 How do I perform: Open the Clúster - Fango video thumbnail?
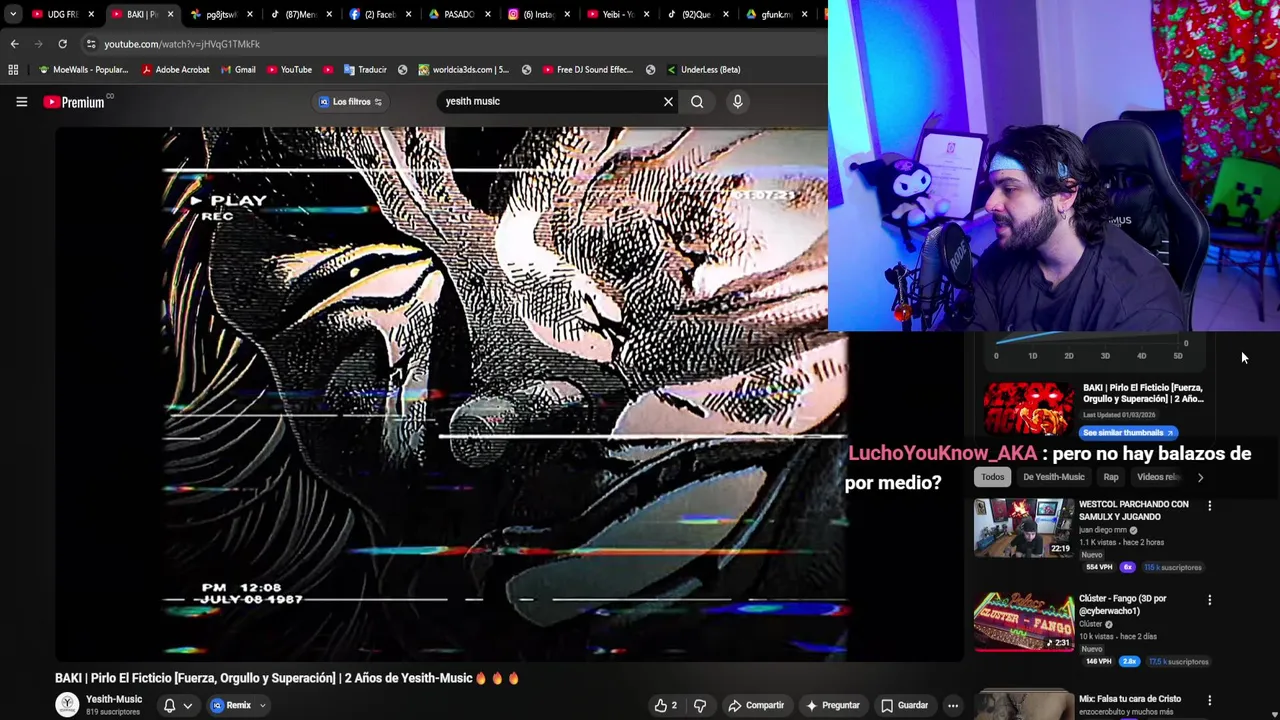1023,622
